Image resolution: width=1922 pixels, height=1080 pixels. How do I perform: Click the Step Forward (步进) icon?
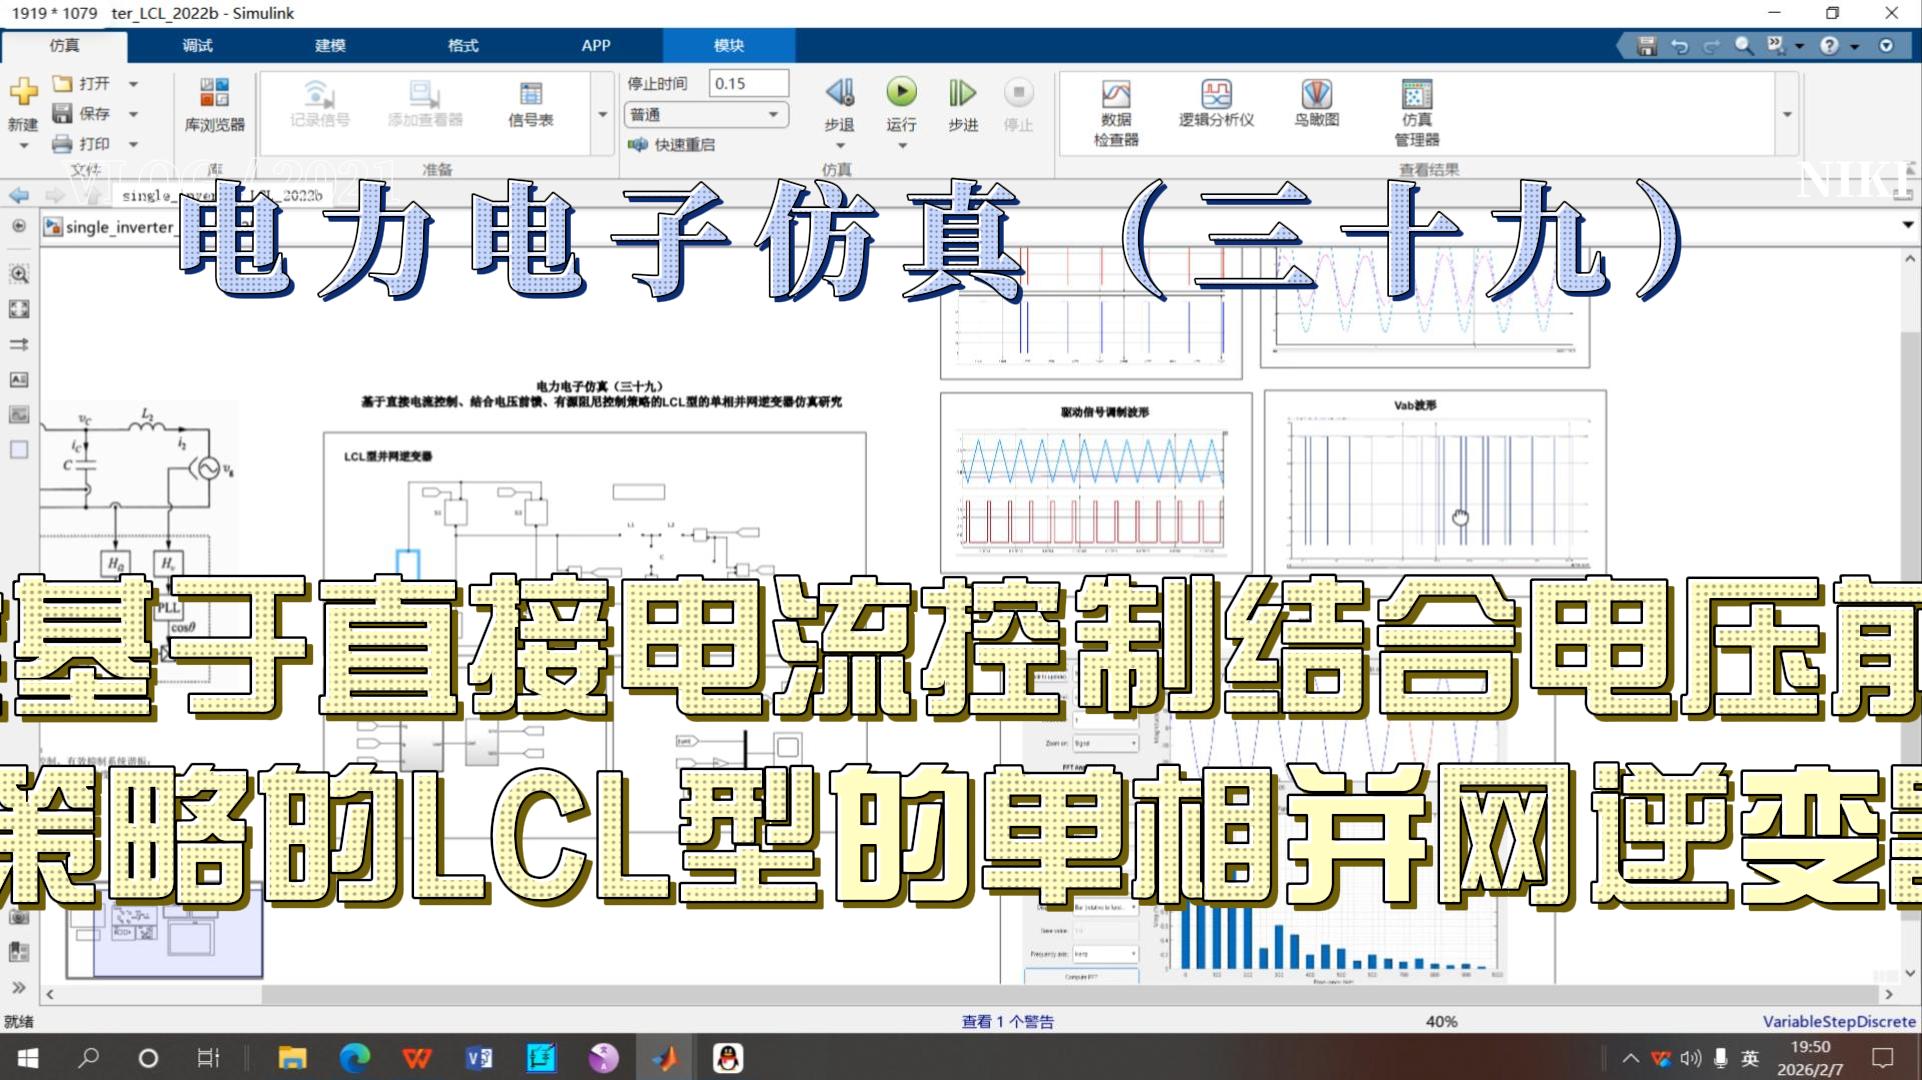pos(962,93)
